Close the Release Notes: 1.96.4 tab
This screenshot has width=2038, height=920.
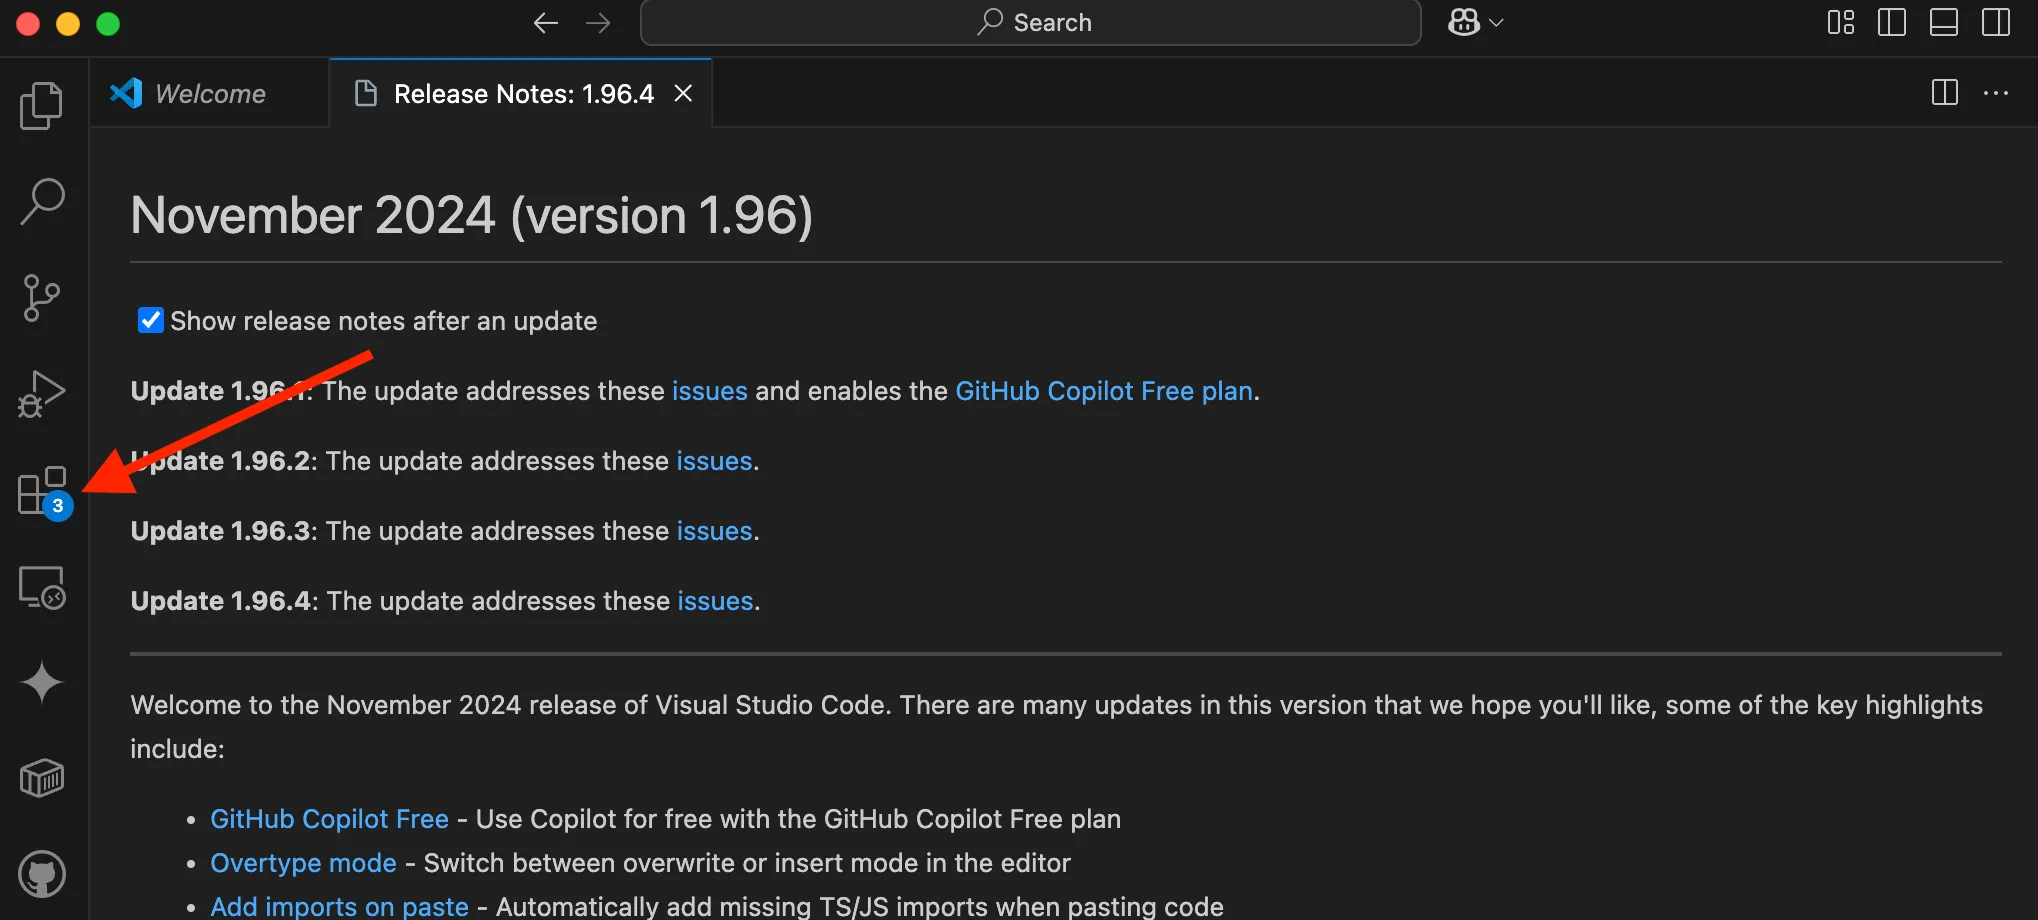(x=683, y=93)
